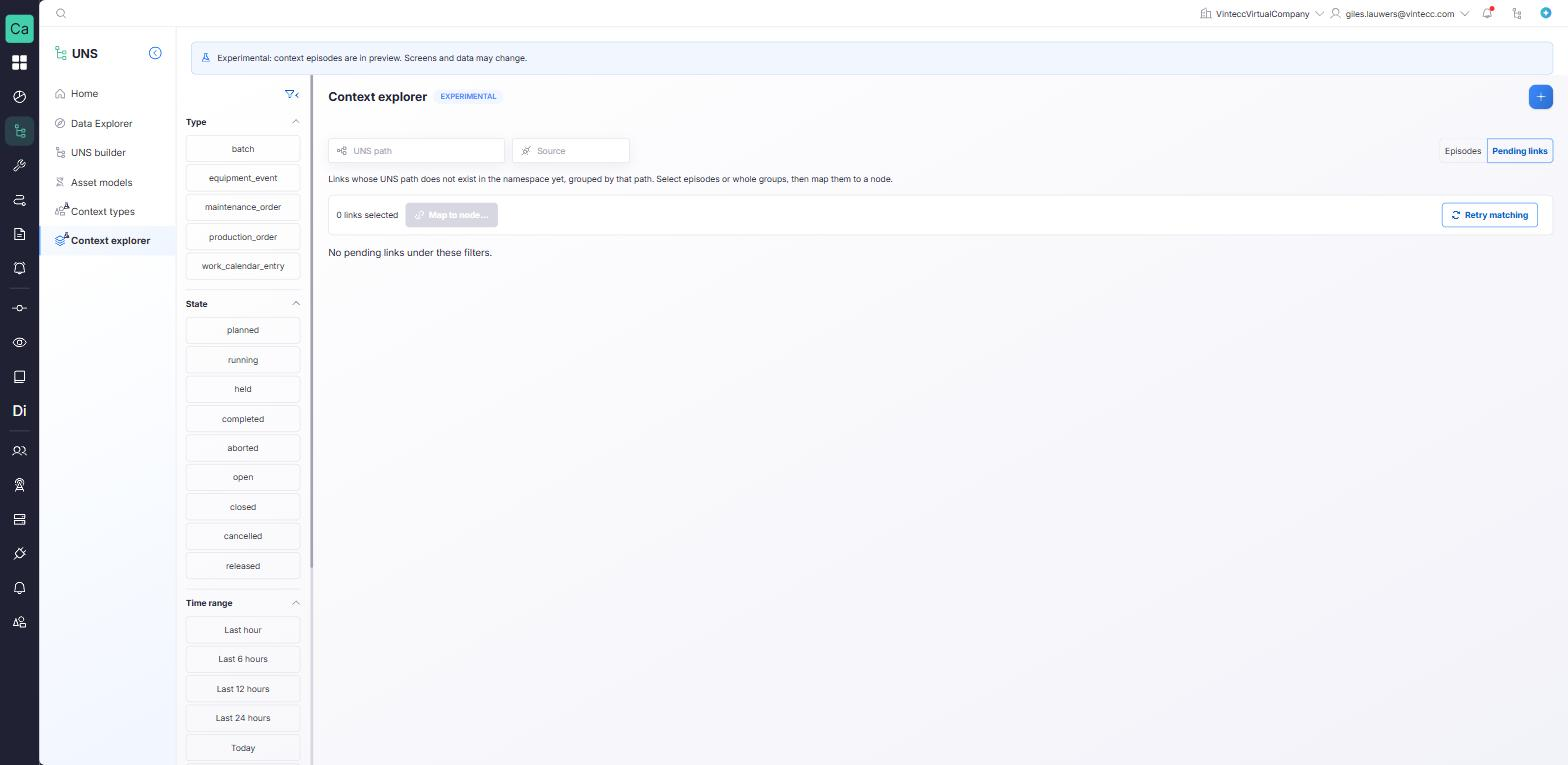Click the UNS path filter field

[416, 151]
